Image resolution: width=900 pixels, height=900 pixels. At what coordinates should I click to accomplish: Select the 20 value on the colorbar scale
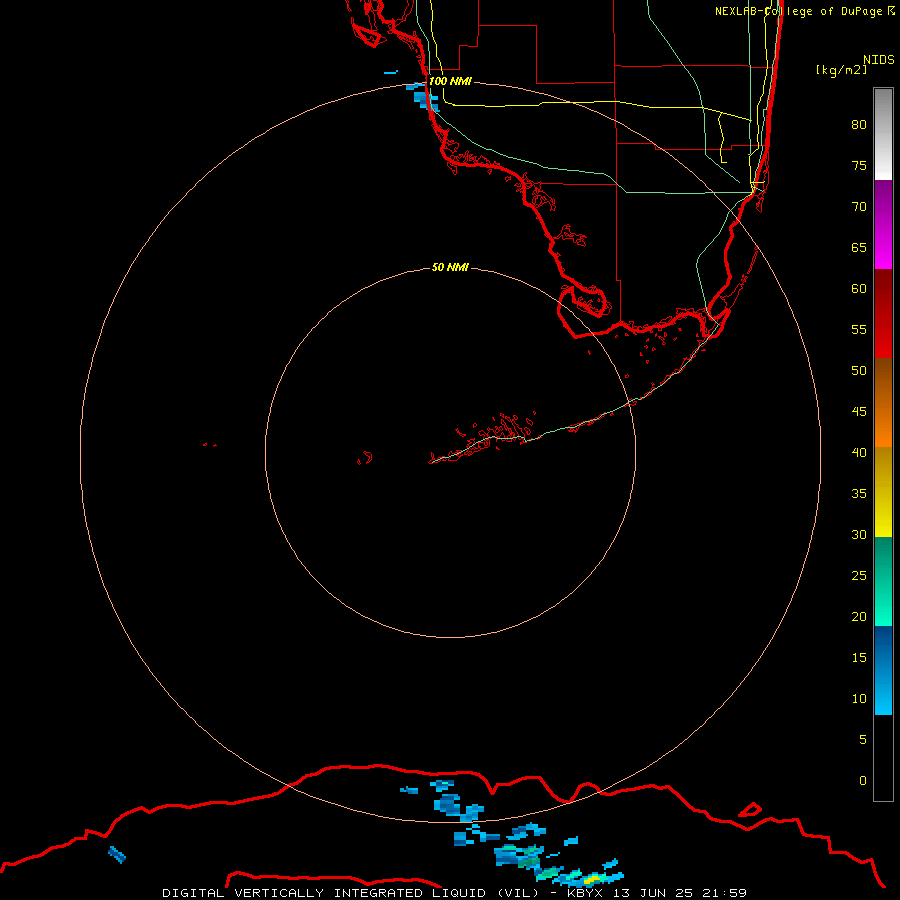pos(859,616)
